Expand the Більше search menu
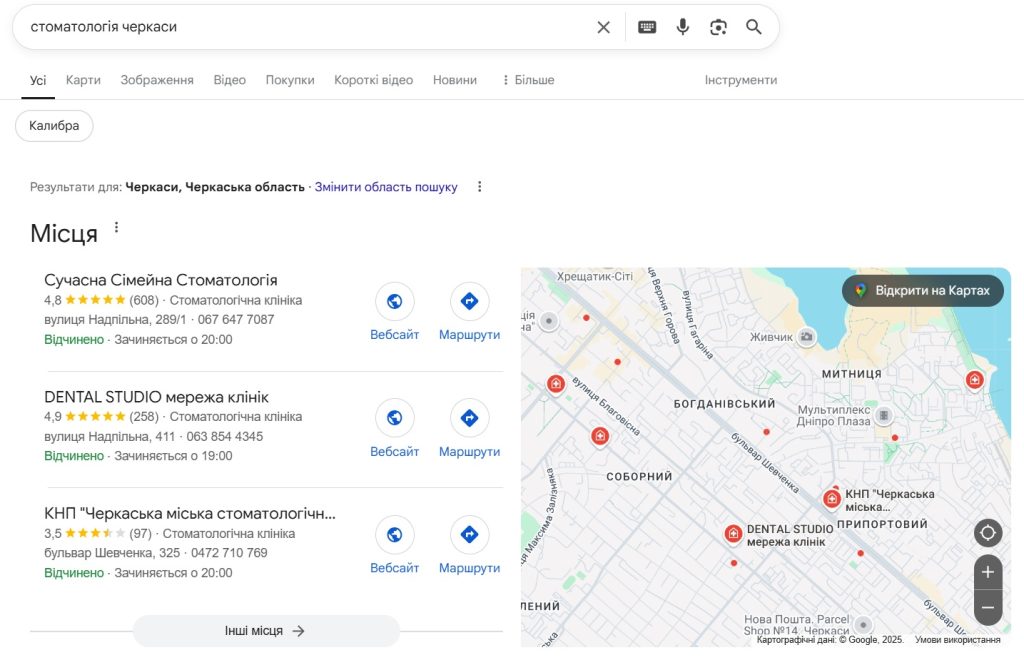 click(x=528, y=80)
